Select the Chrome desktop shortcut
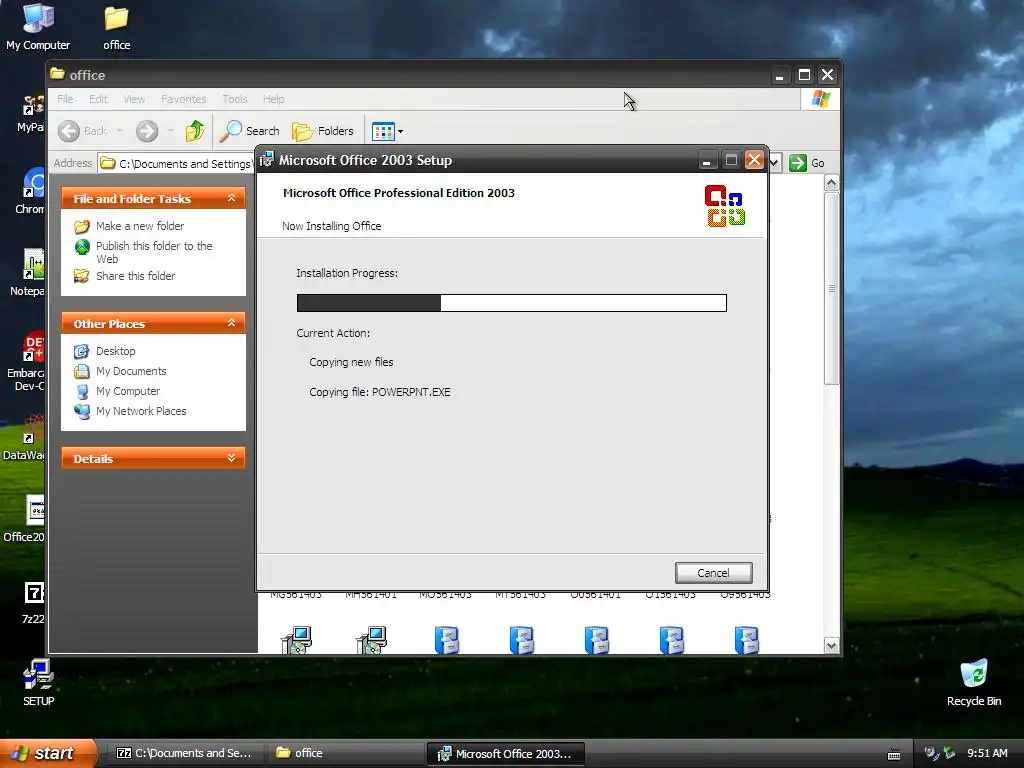This screenshot has width=1024, height=768. pyautogui.click(x=31, y=191)
